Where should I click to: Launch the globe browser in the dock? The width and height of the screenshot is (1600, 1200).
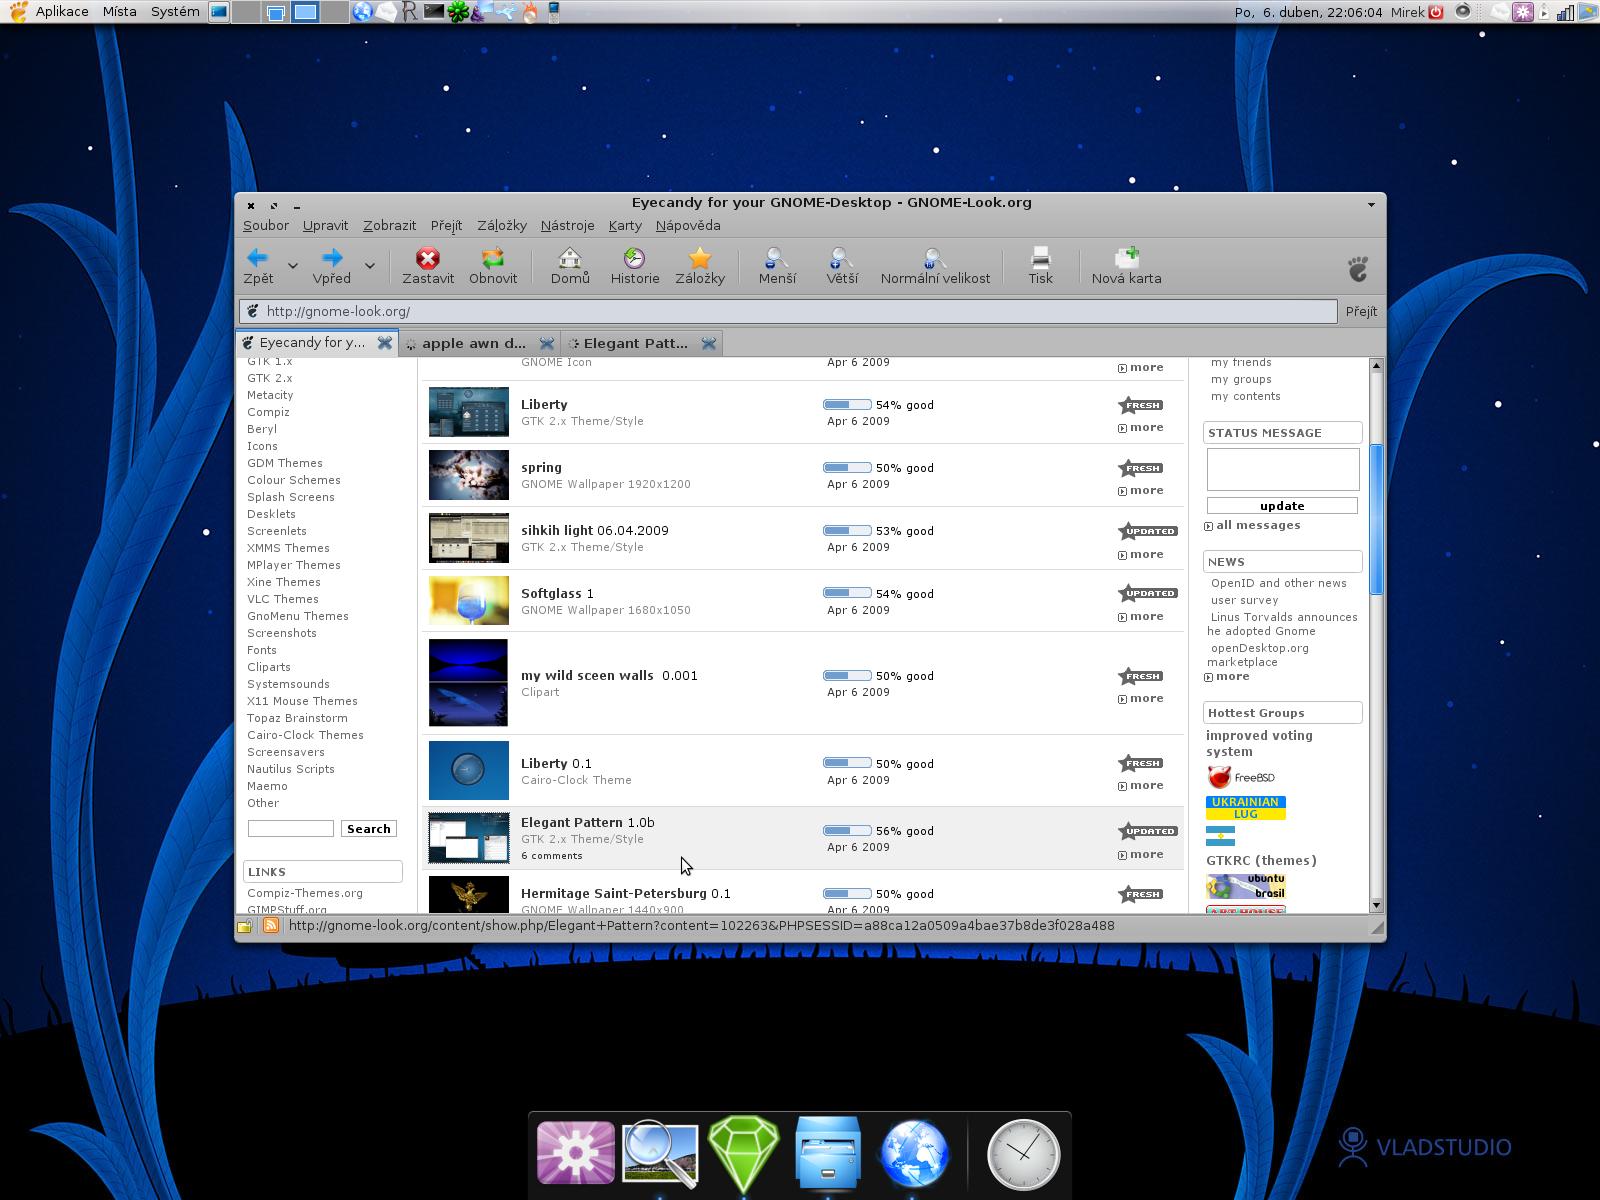913,1153
